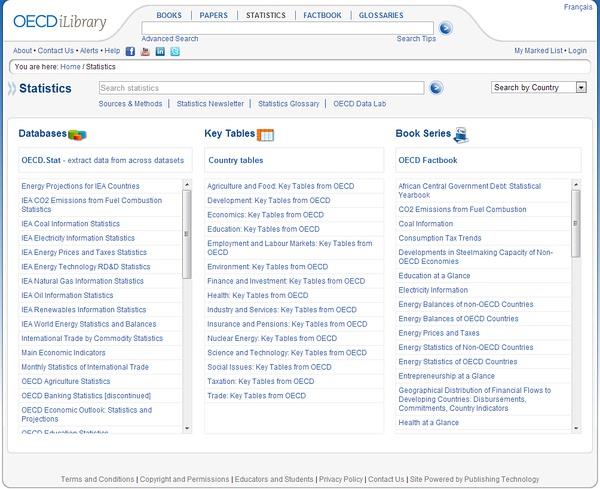600x489 pixels.
Task: Open Country tables
Action: tap(236, 160)
